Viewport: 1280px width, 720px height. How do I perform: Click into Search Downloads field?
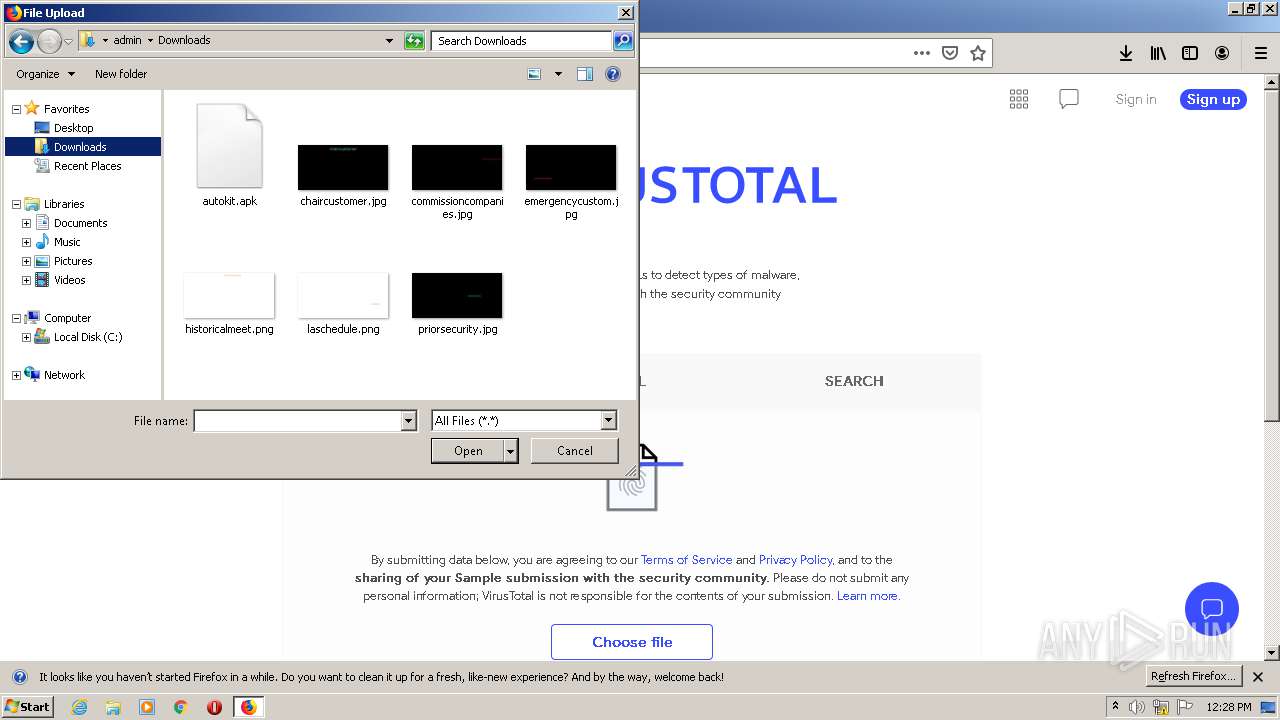522,41
